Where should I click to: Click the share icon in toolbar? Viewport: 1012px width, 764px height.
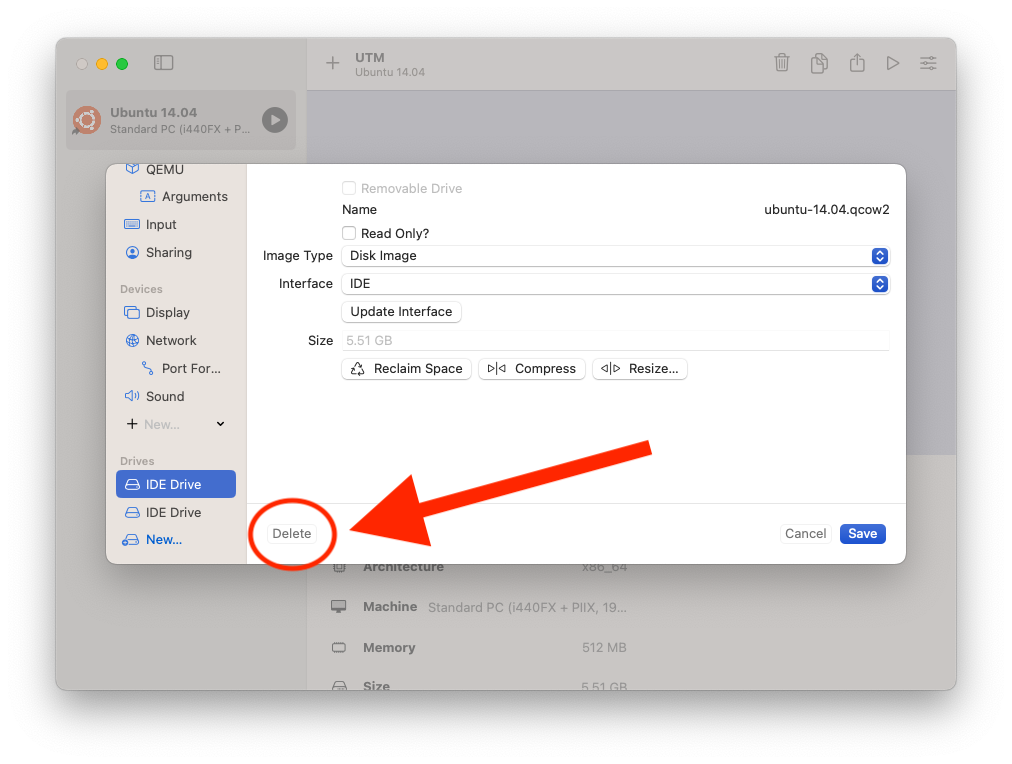[857, 63]
